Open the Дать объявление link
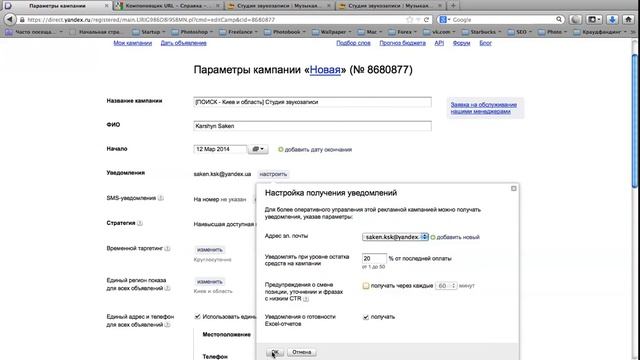 [183, 43]
